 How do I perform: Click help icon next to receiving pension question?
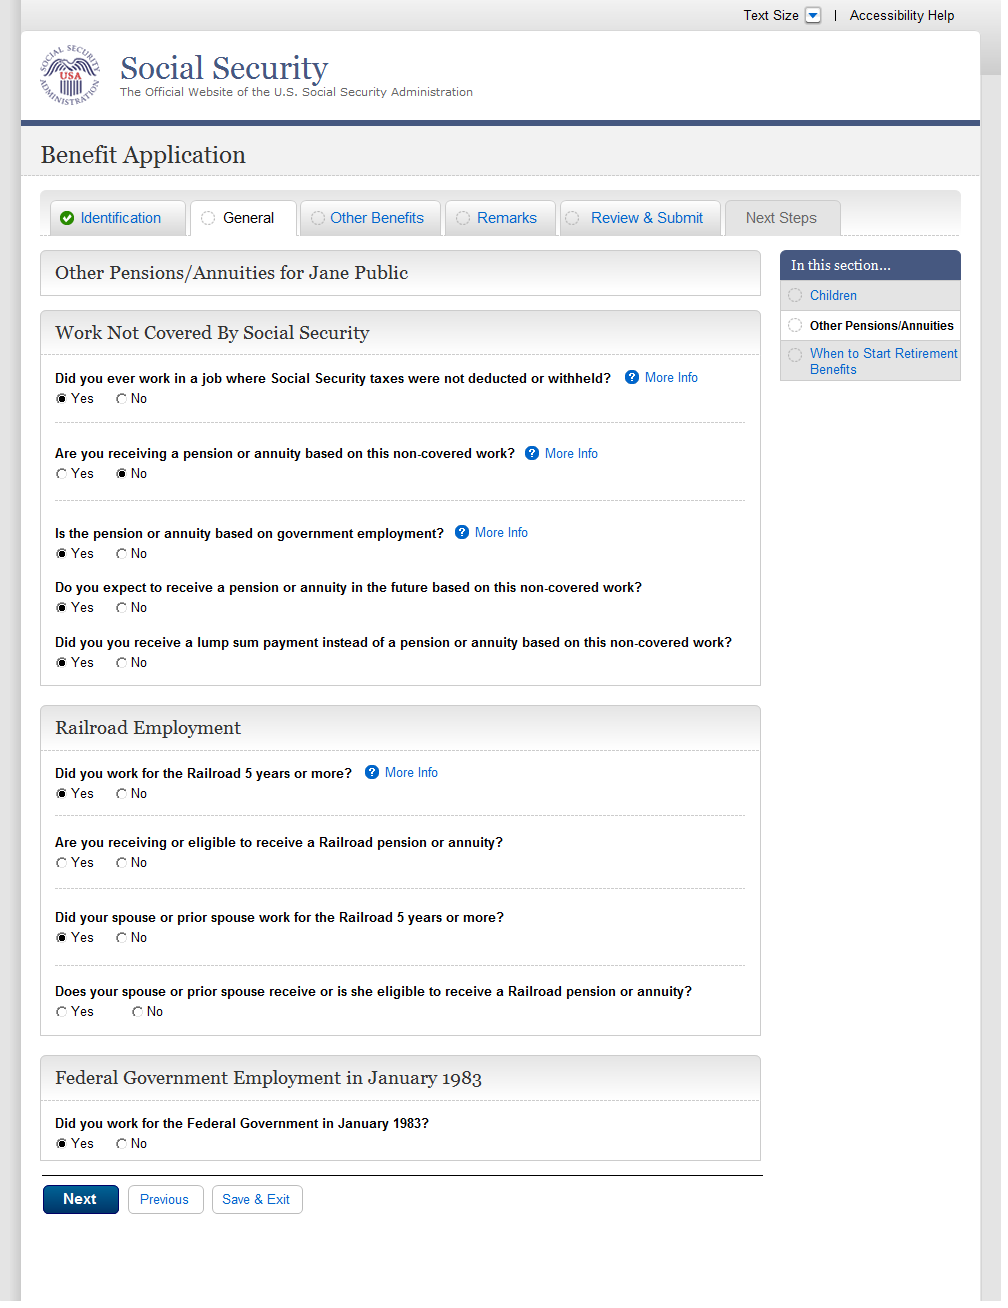(x=532, y=453)
